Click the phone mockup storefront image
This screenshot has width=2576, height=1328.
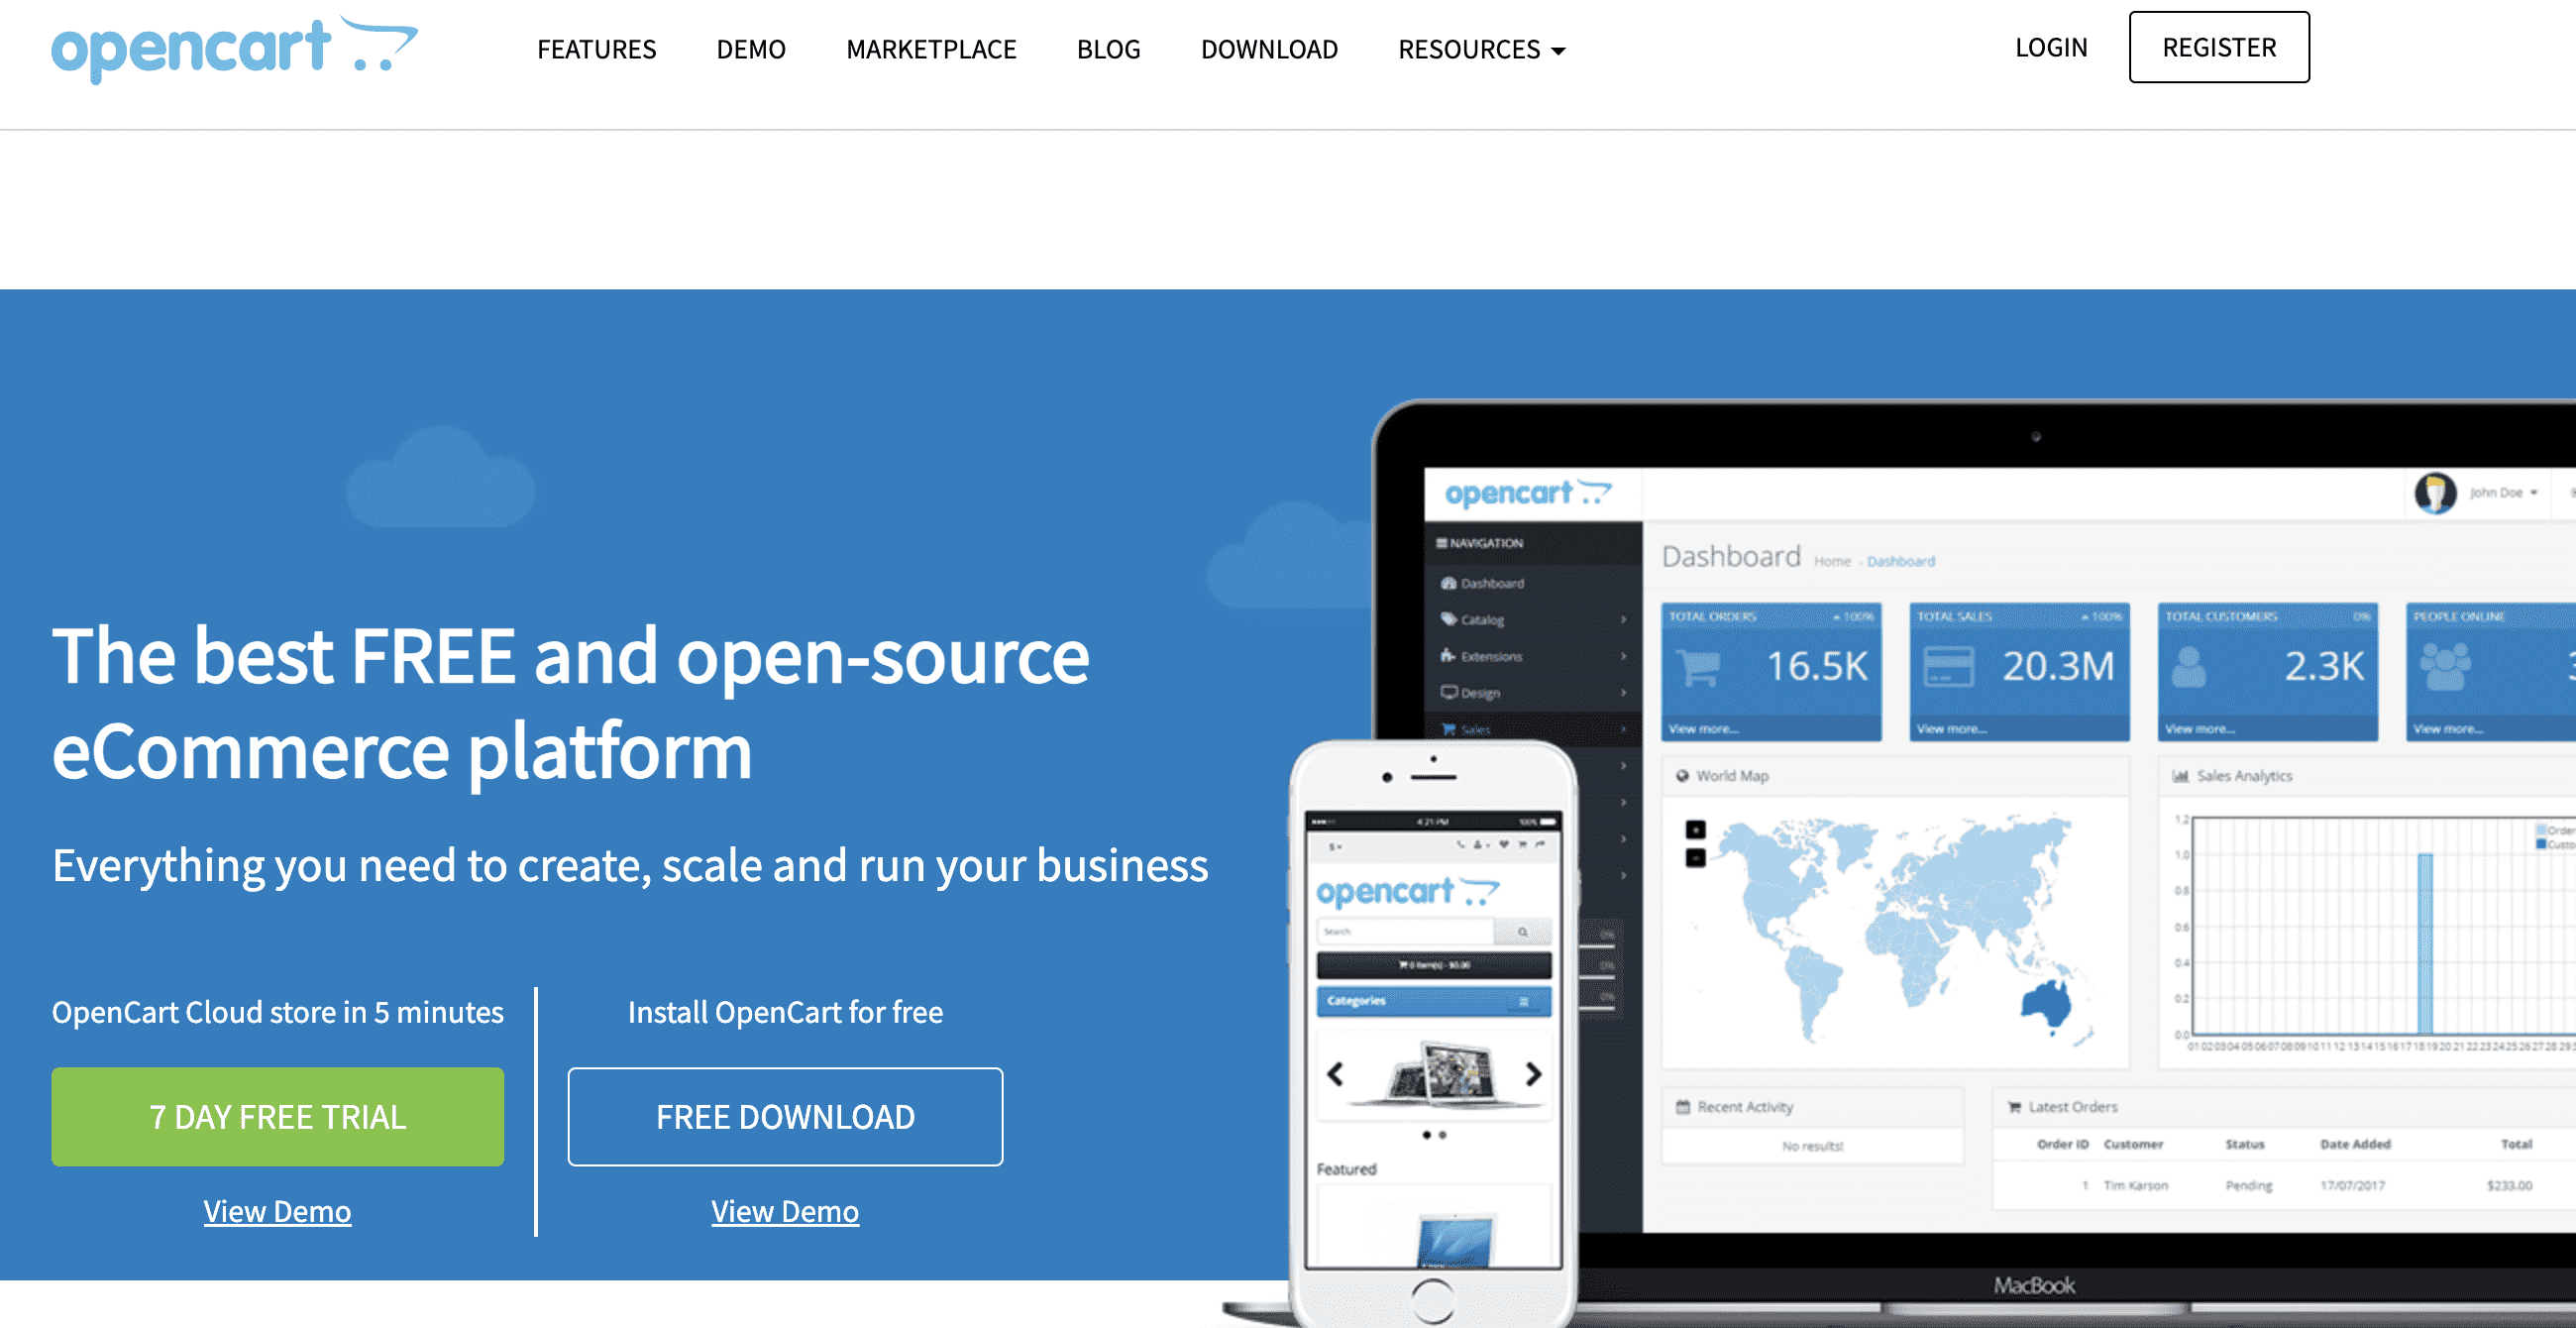[1433, 1040]
